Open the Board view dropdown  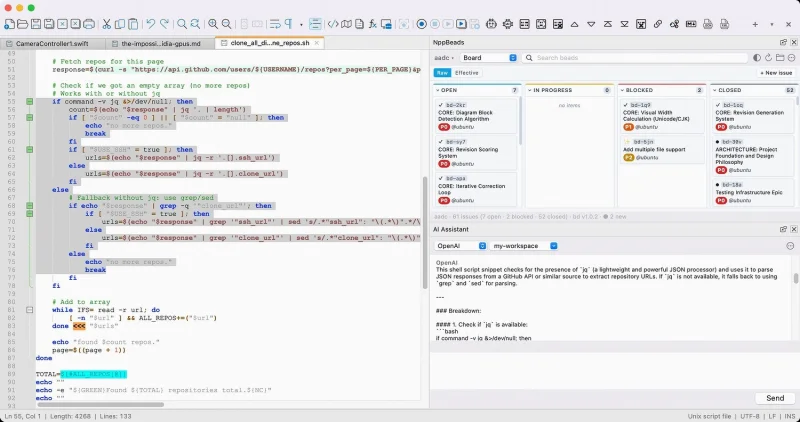tap(488, 58)
